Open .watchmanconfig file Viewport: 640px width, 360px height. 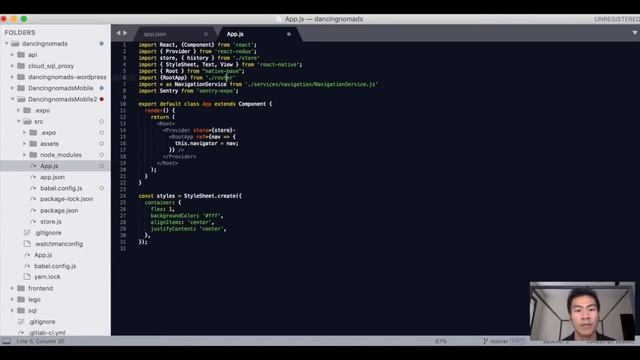(58, 244)
